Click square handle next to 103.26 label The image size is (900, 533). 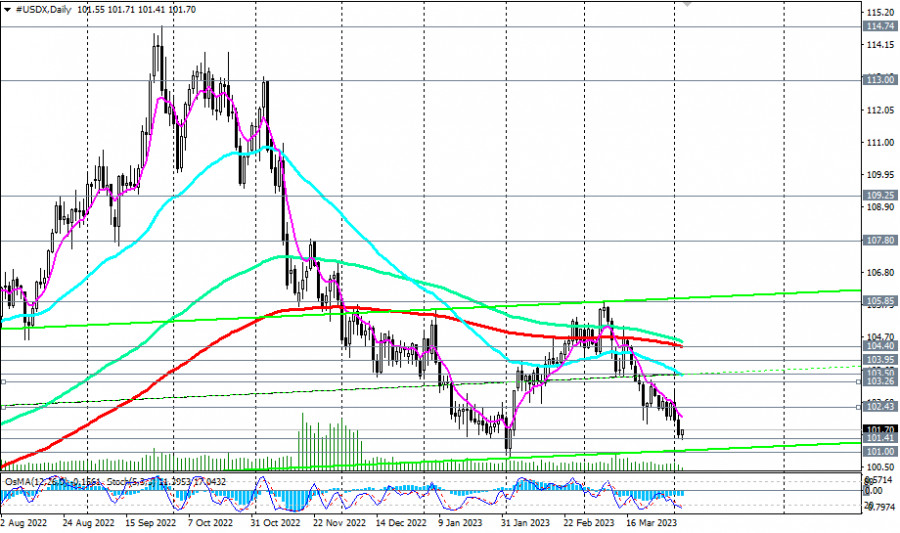point(858,381)
